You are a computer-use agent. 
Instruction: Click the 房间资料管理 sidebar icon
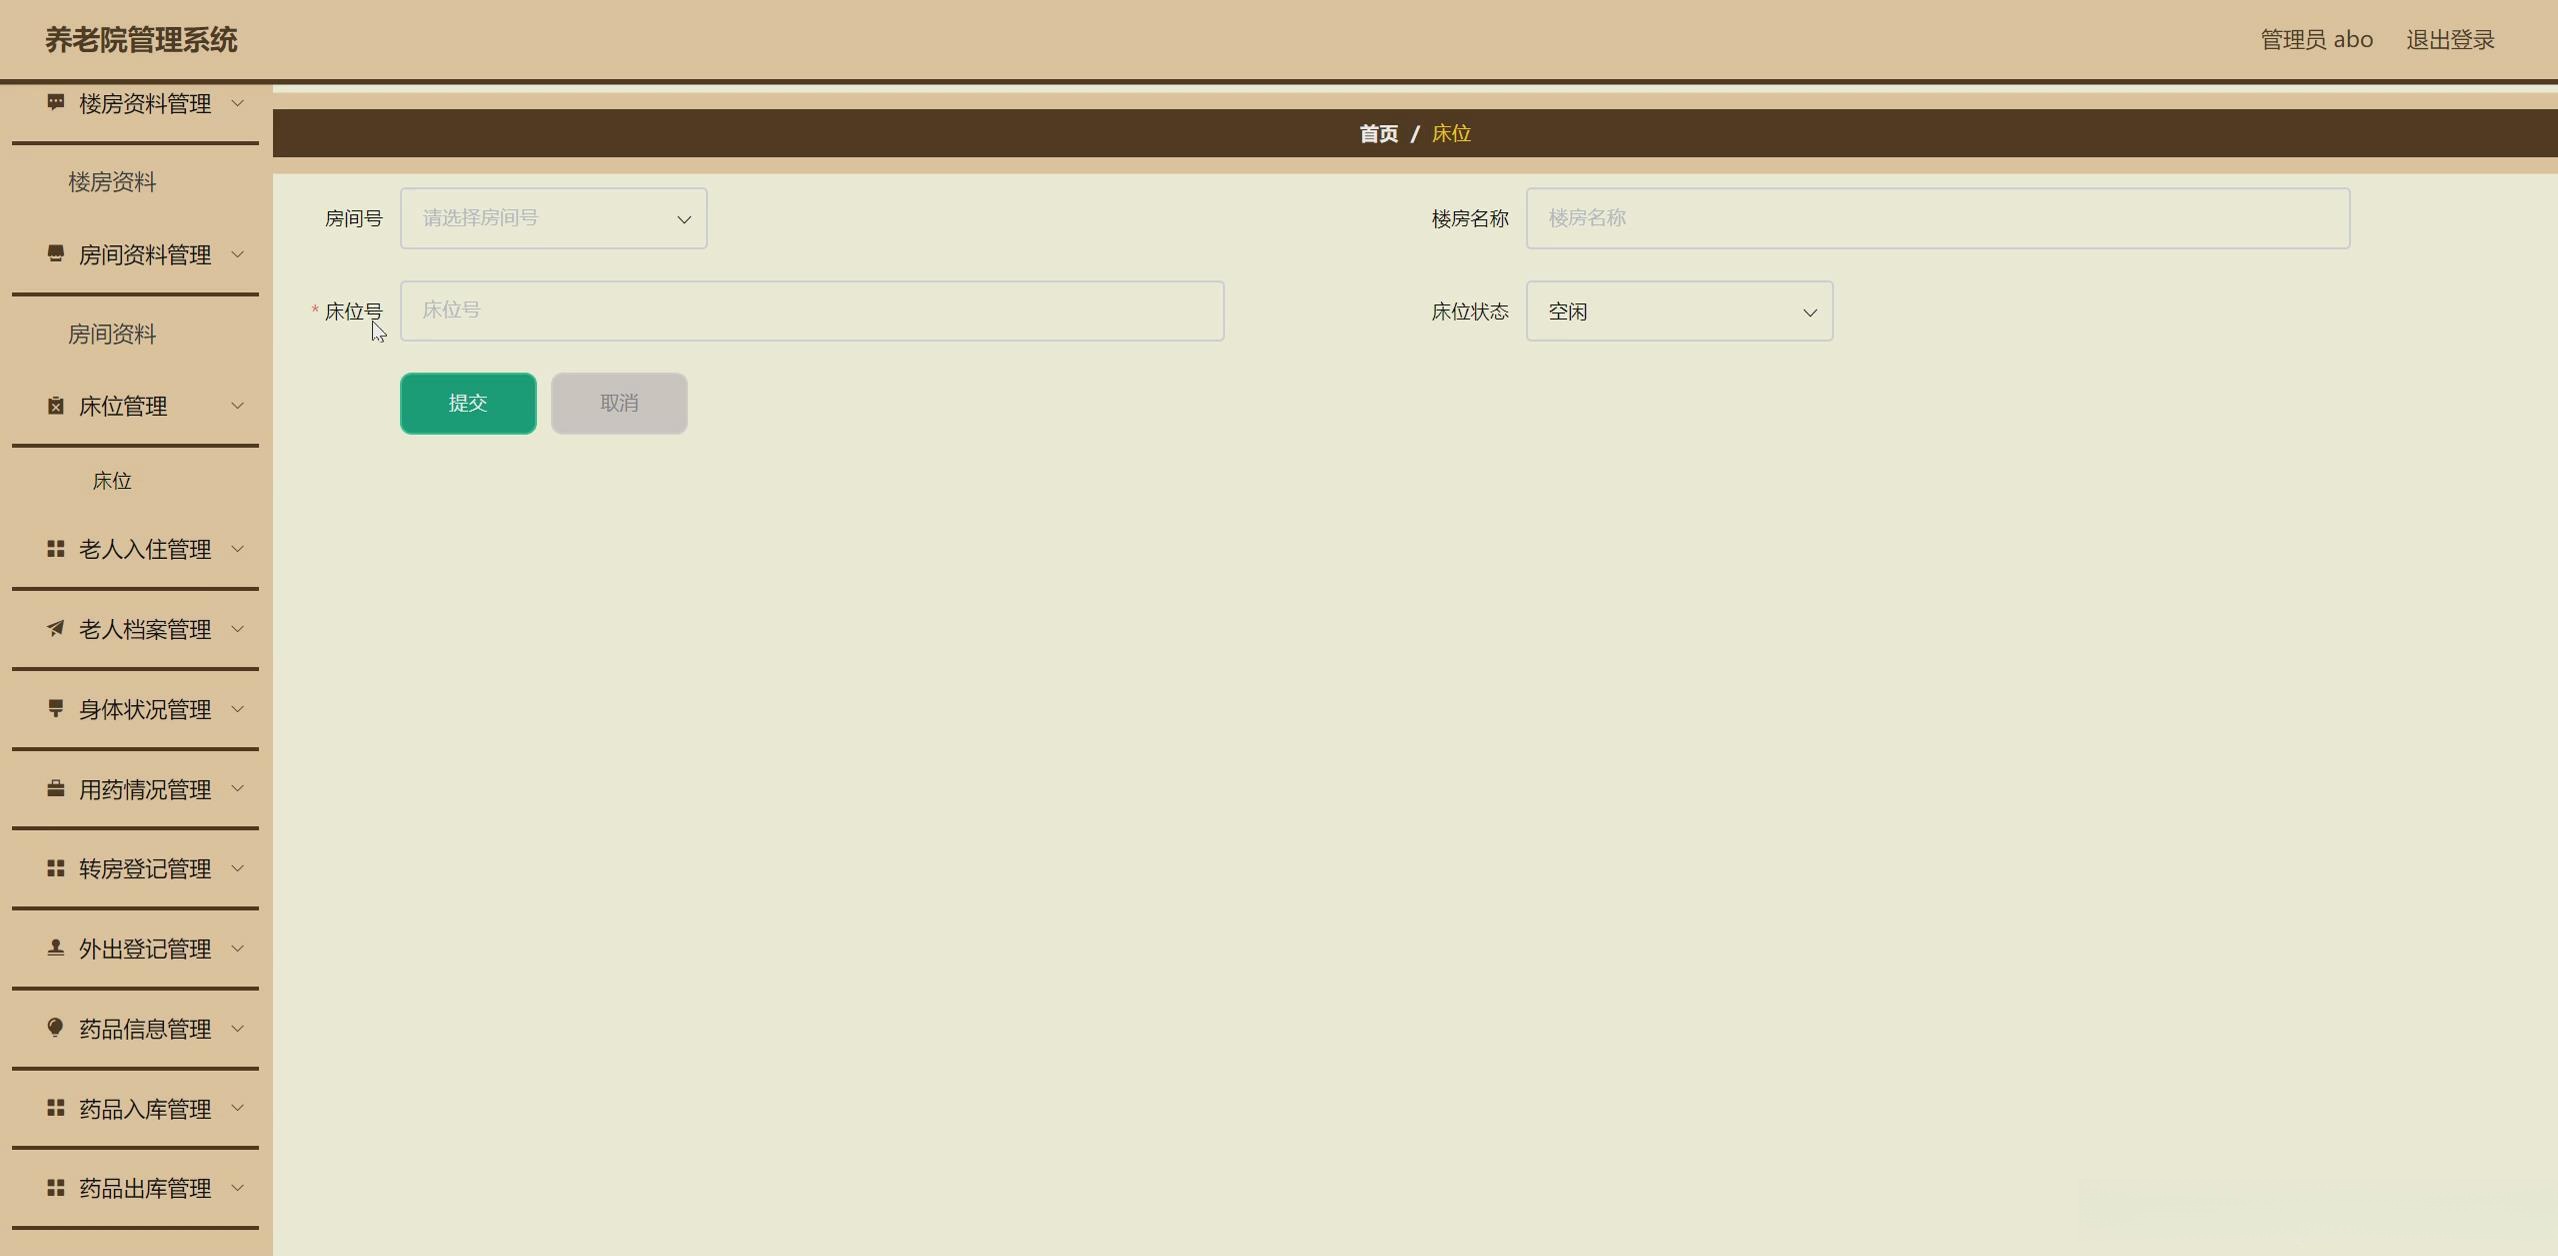(56, 254)
